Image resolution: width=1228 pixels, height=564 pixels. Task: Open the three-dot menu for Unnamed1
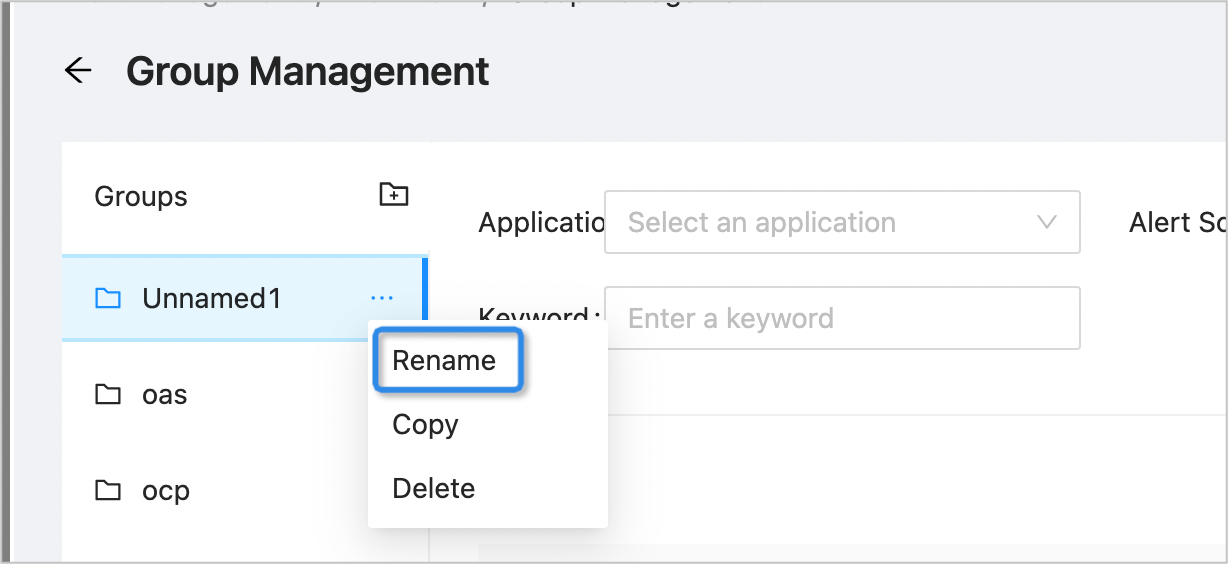pyautogui.click(x=382, y=298)
